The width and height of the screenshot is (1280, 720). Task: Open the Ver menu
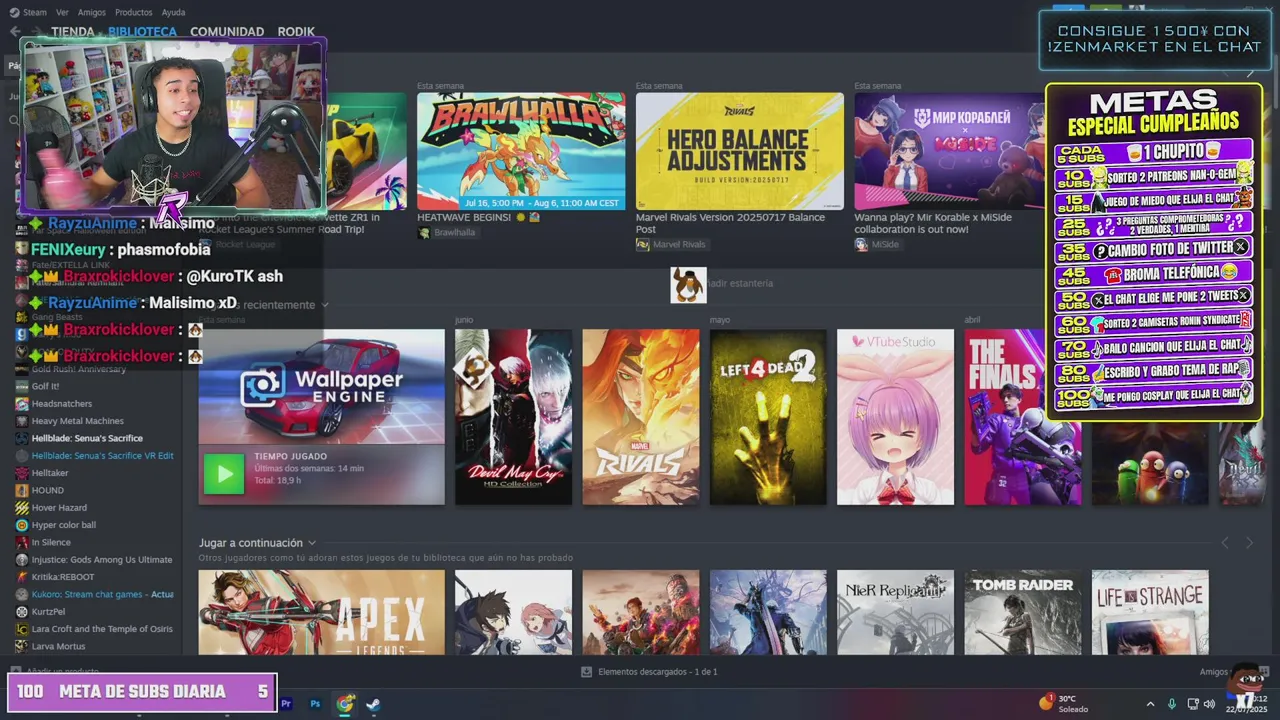62,12
